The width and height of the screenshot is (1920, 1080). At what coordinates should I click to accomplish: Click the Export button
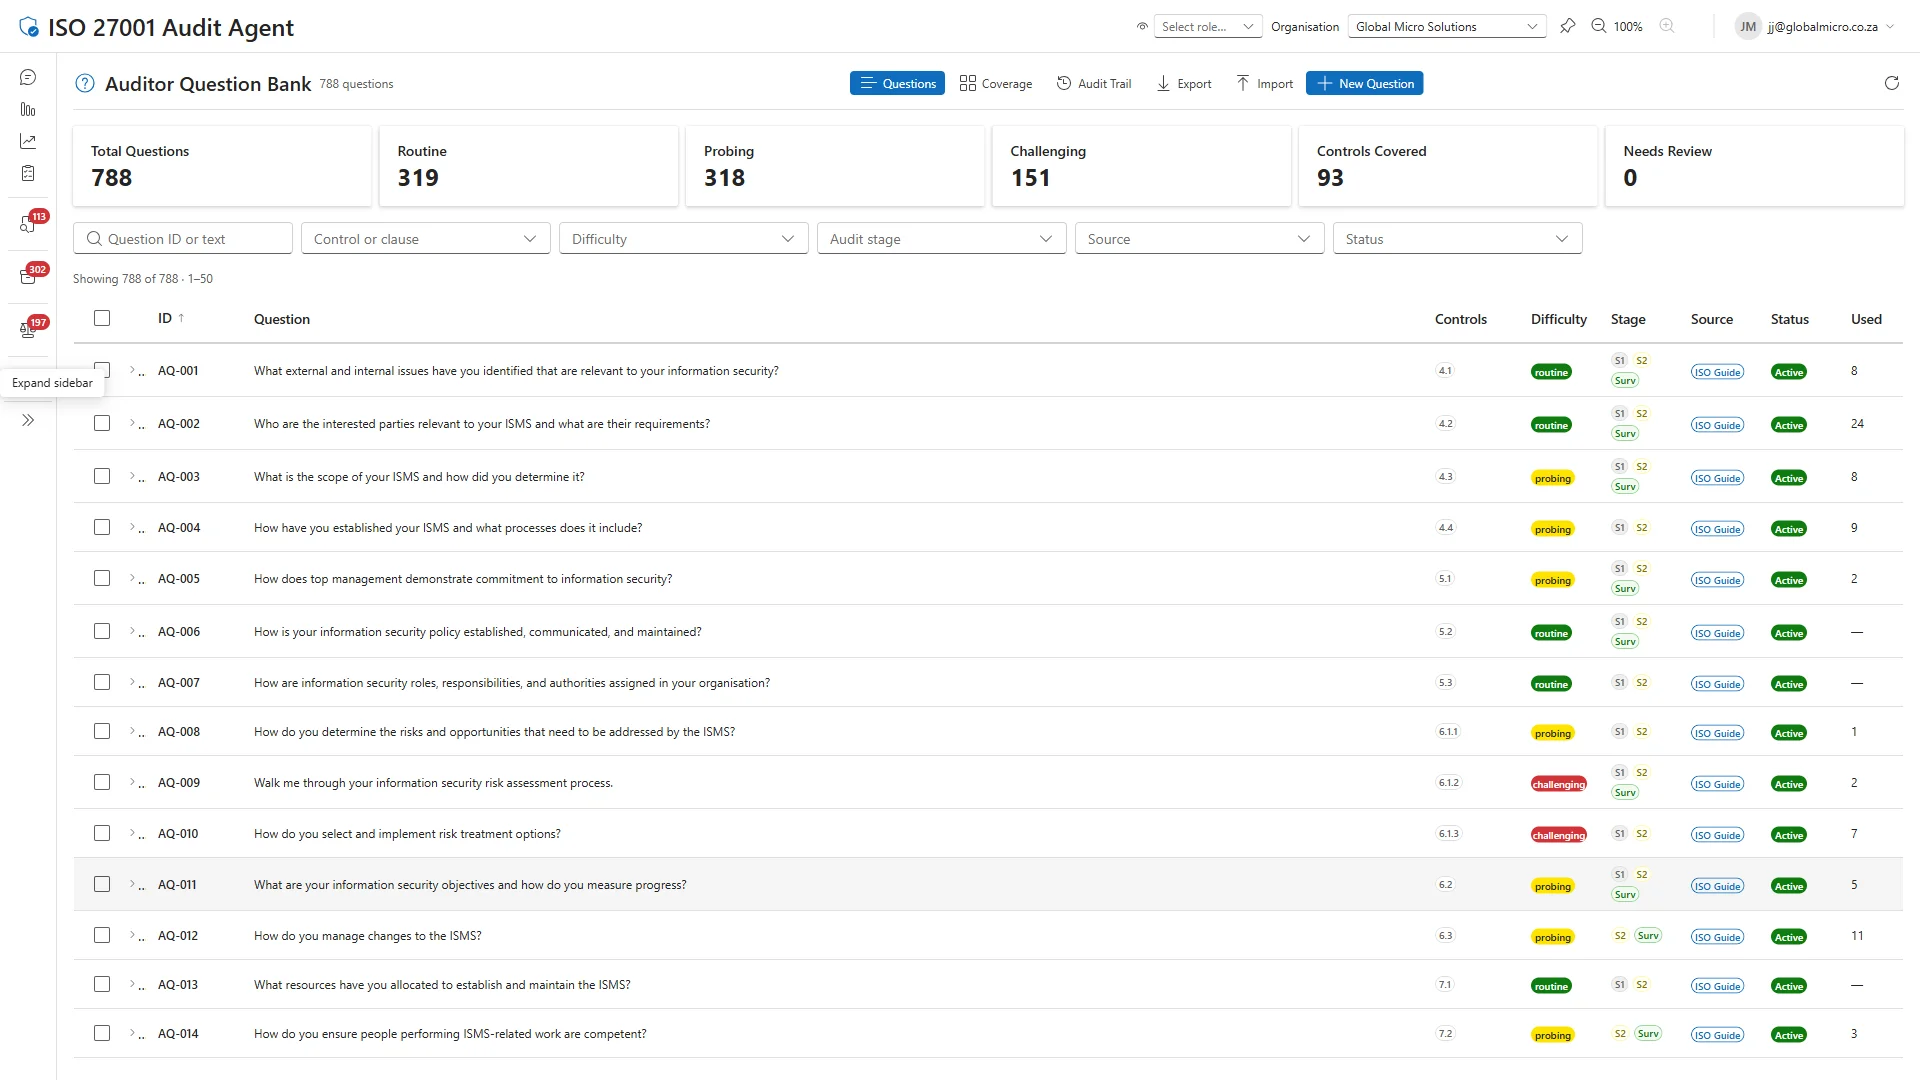1183,83
